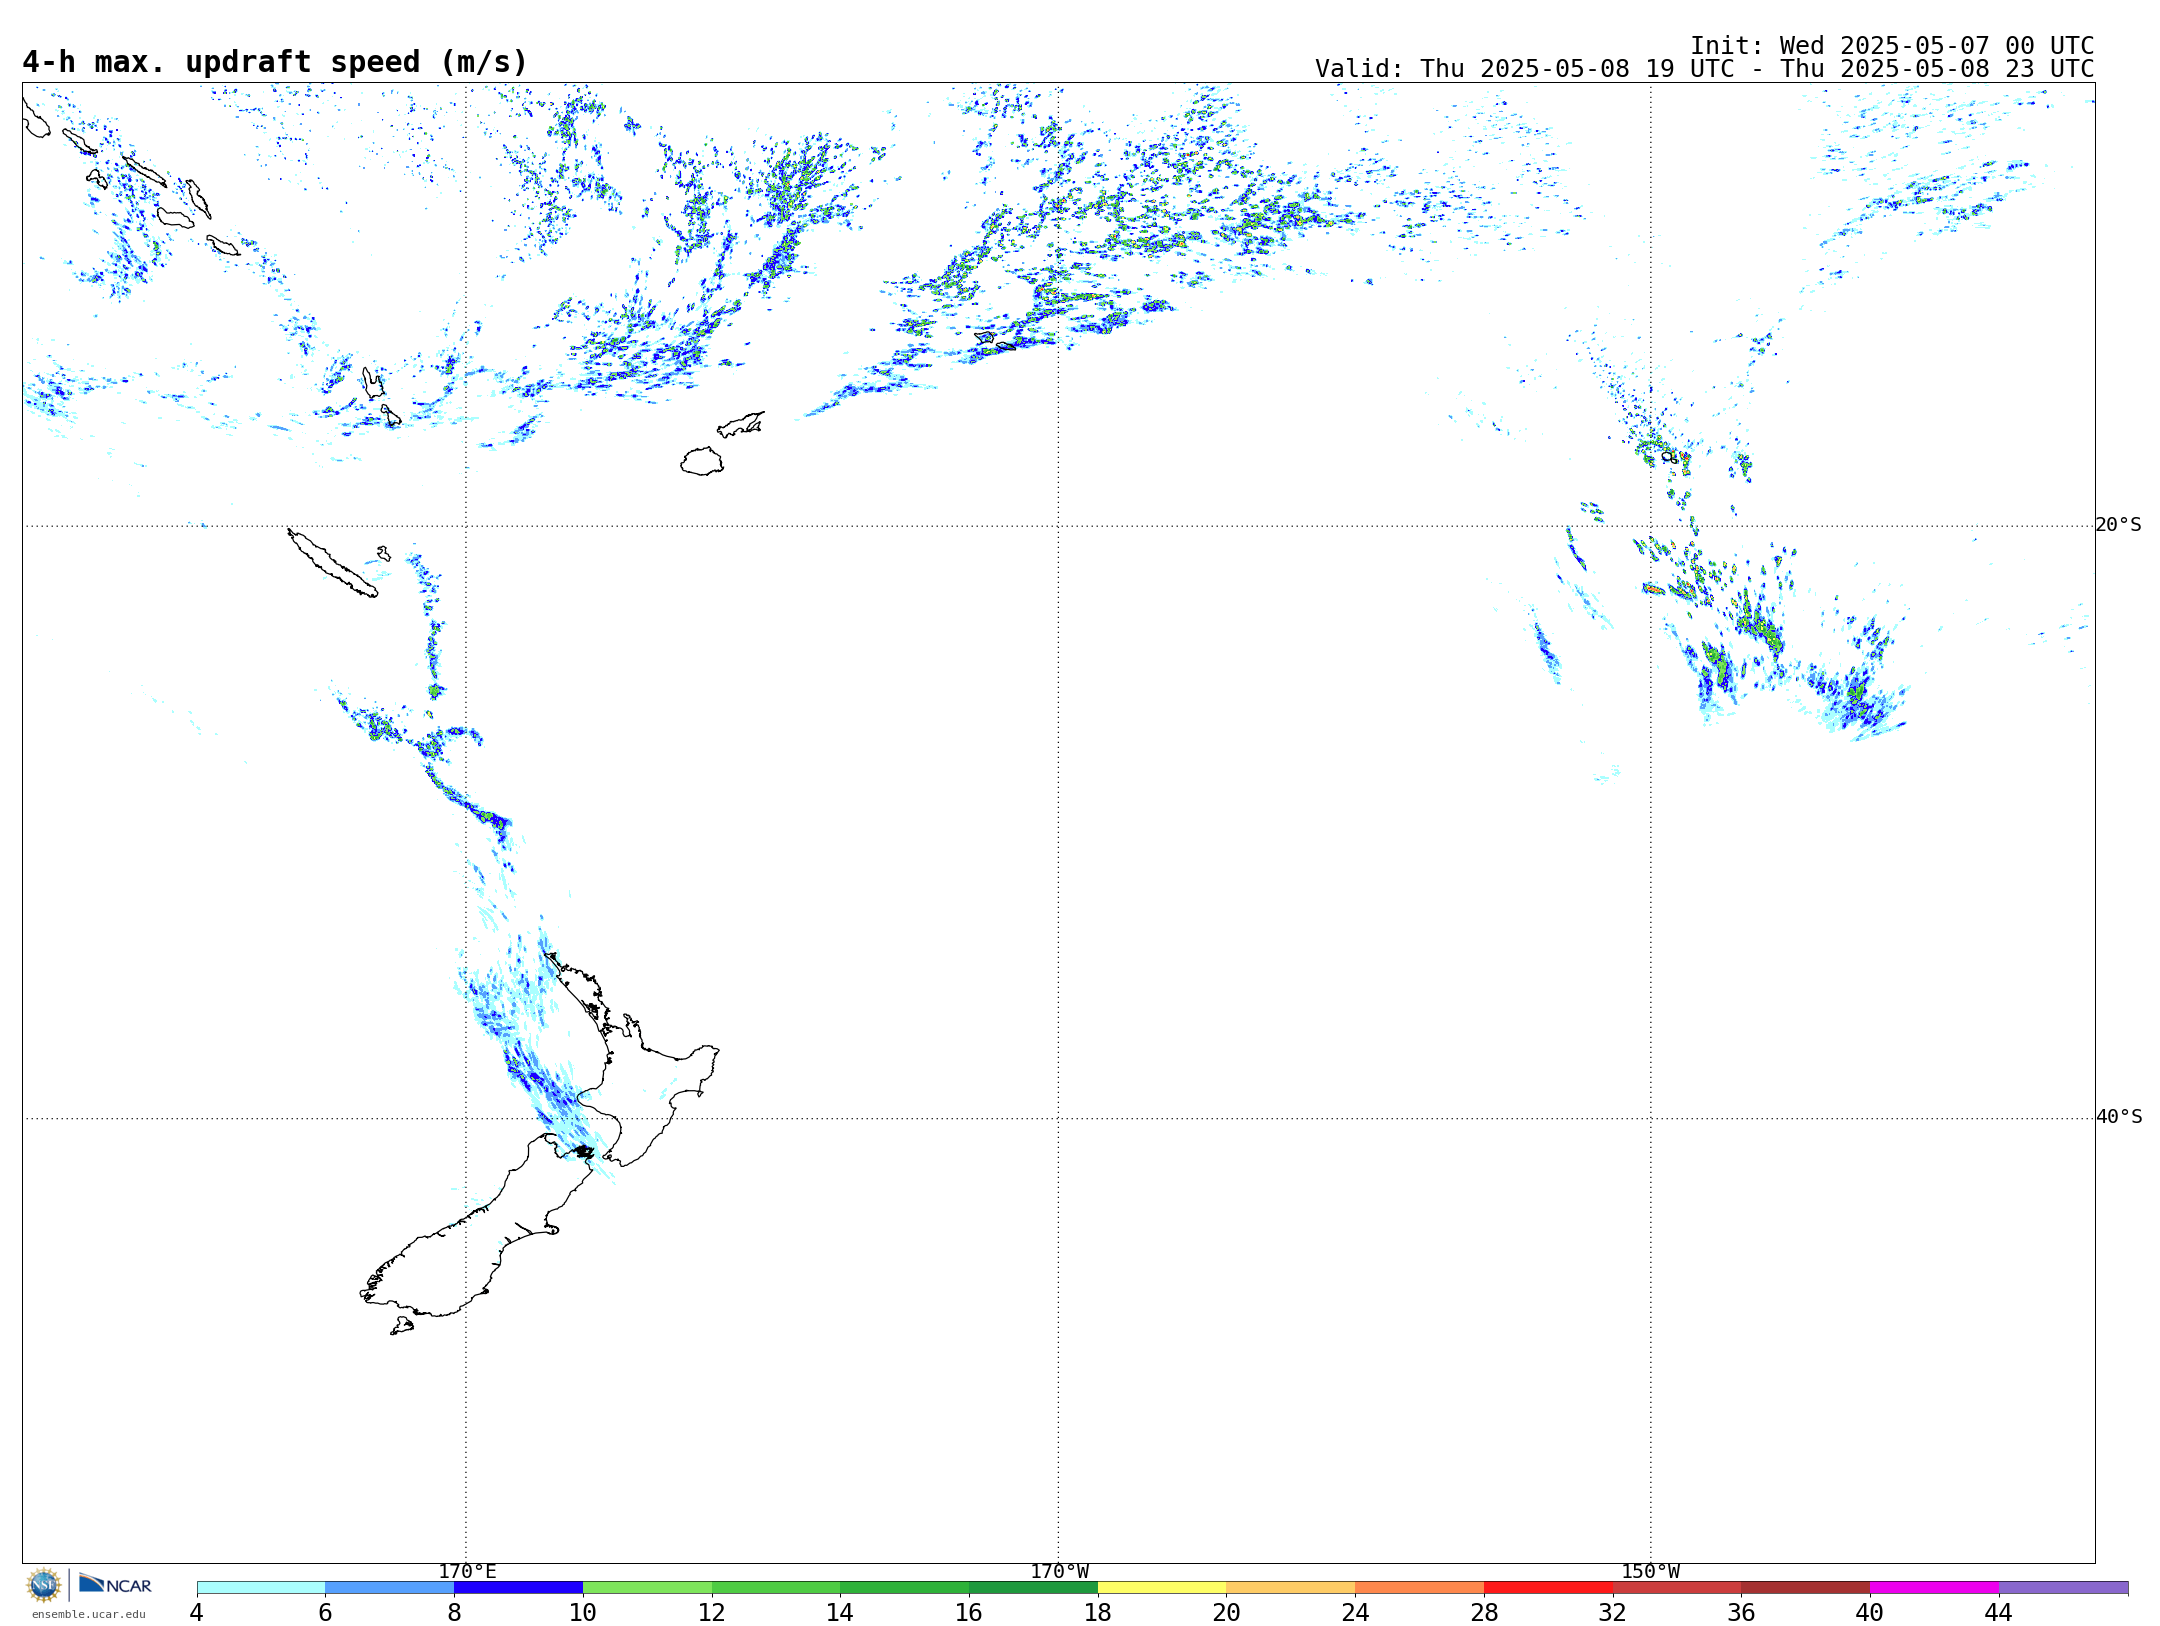Click the light cyan 4-6 color swatch
Screen dimensions: 2160x1626
click(x=261, y=1588)
